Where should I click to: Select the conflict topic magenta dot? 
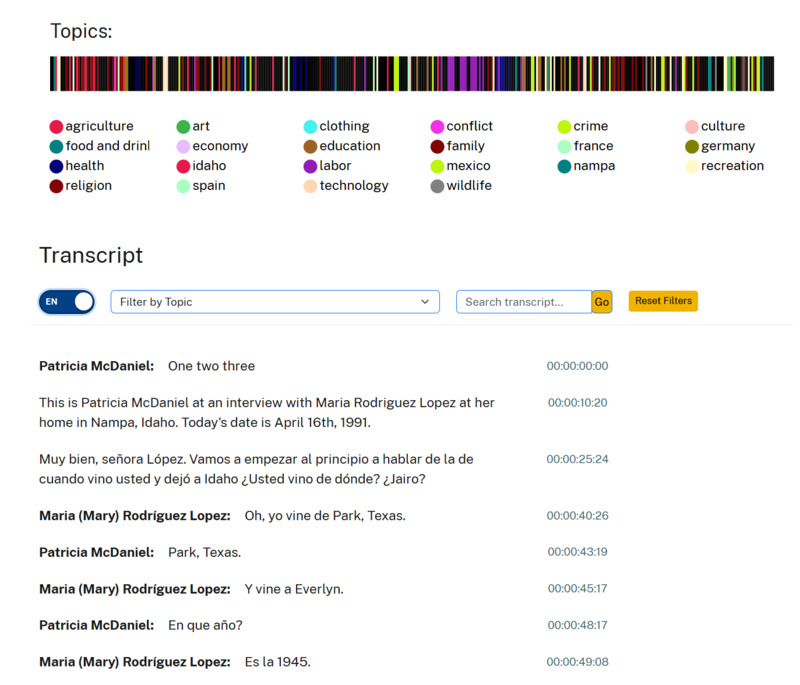point(437,127)
